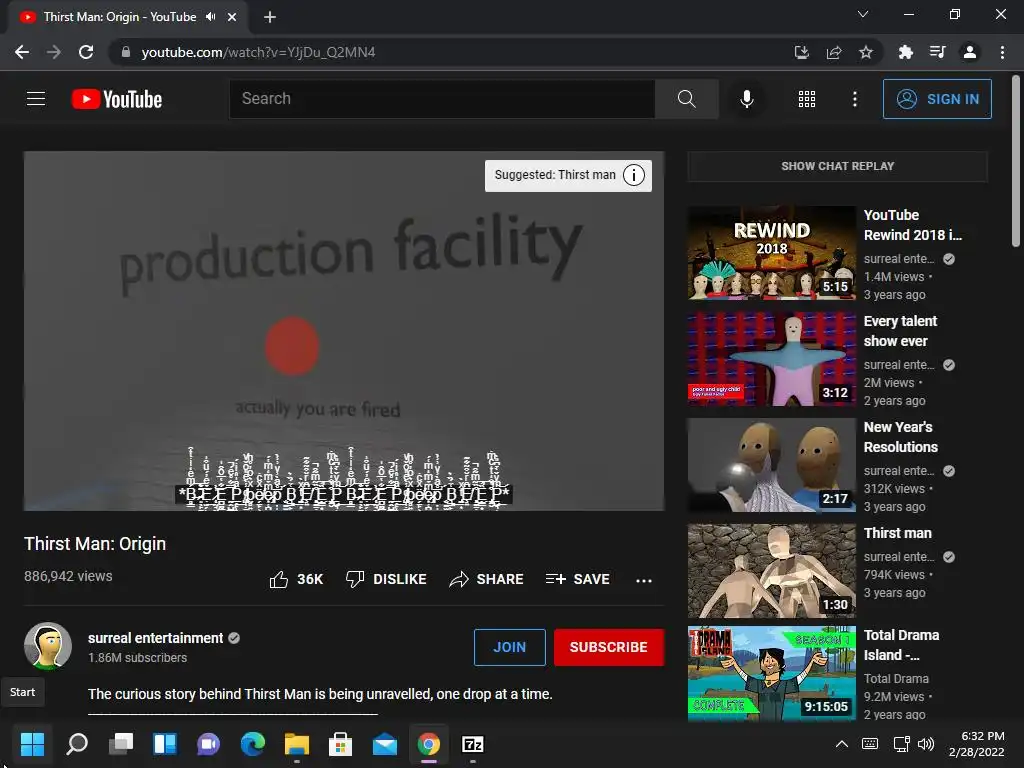The width and height of the screenshot is (1024, 768).
Task: Click the search magnifier button
Action: pyautogui.click(x=686, y=99)
